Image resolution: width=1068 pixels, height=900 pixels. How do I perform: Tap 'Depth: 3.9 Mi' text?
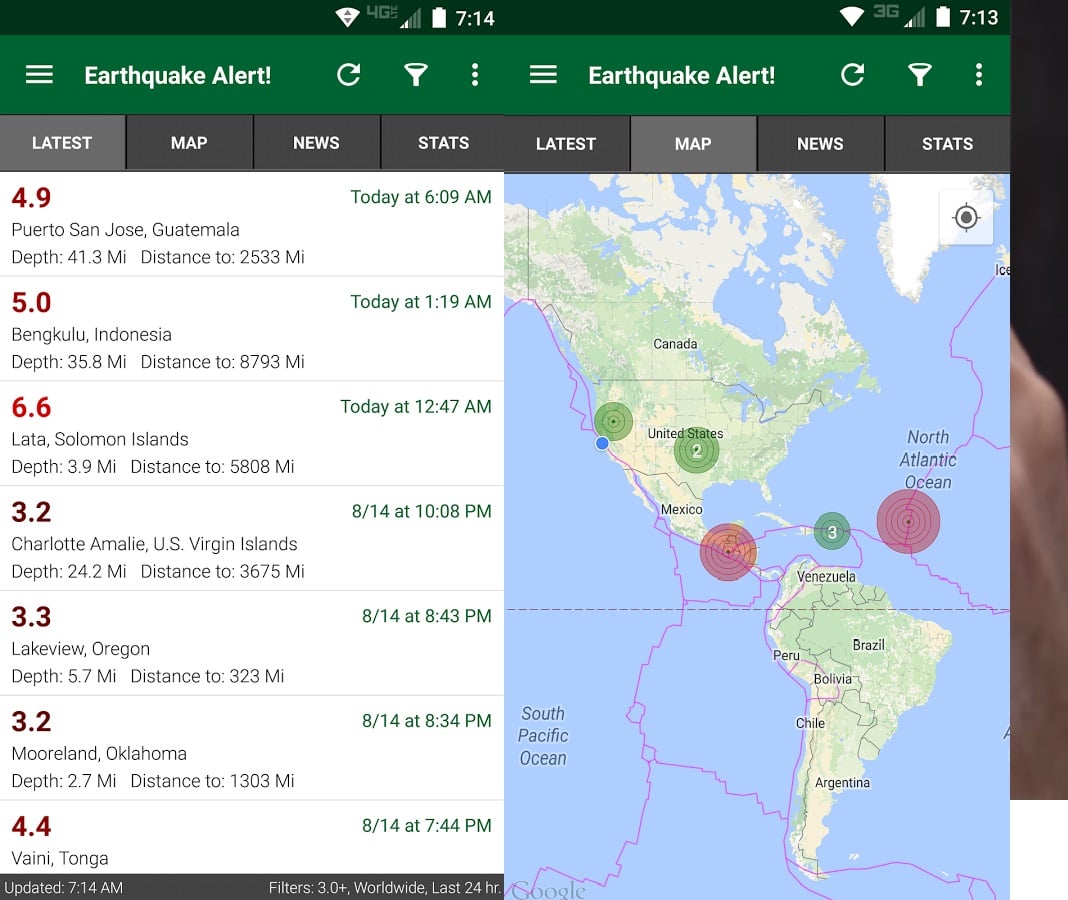pyautogui.click(x=64, y=467)
